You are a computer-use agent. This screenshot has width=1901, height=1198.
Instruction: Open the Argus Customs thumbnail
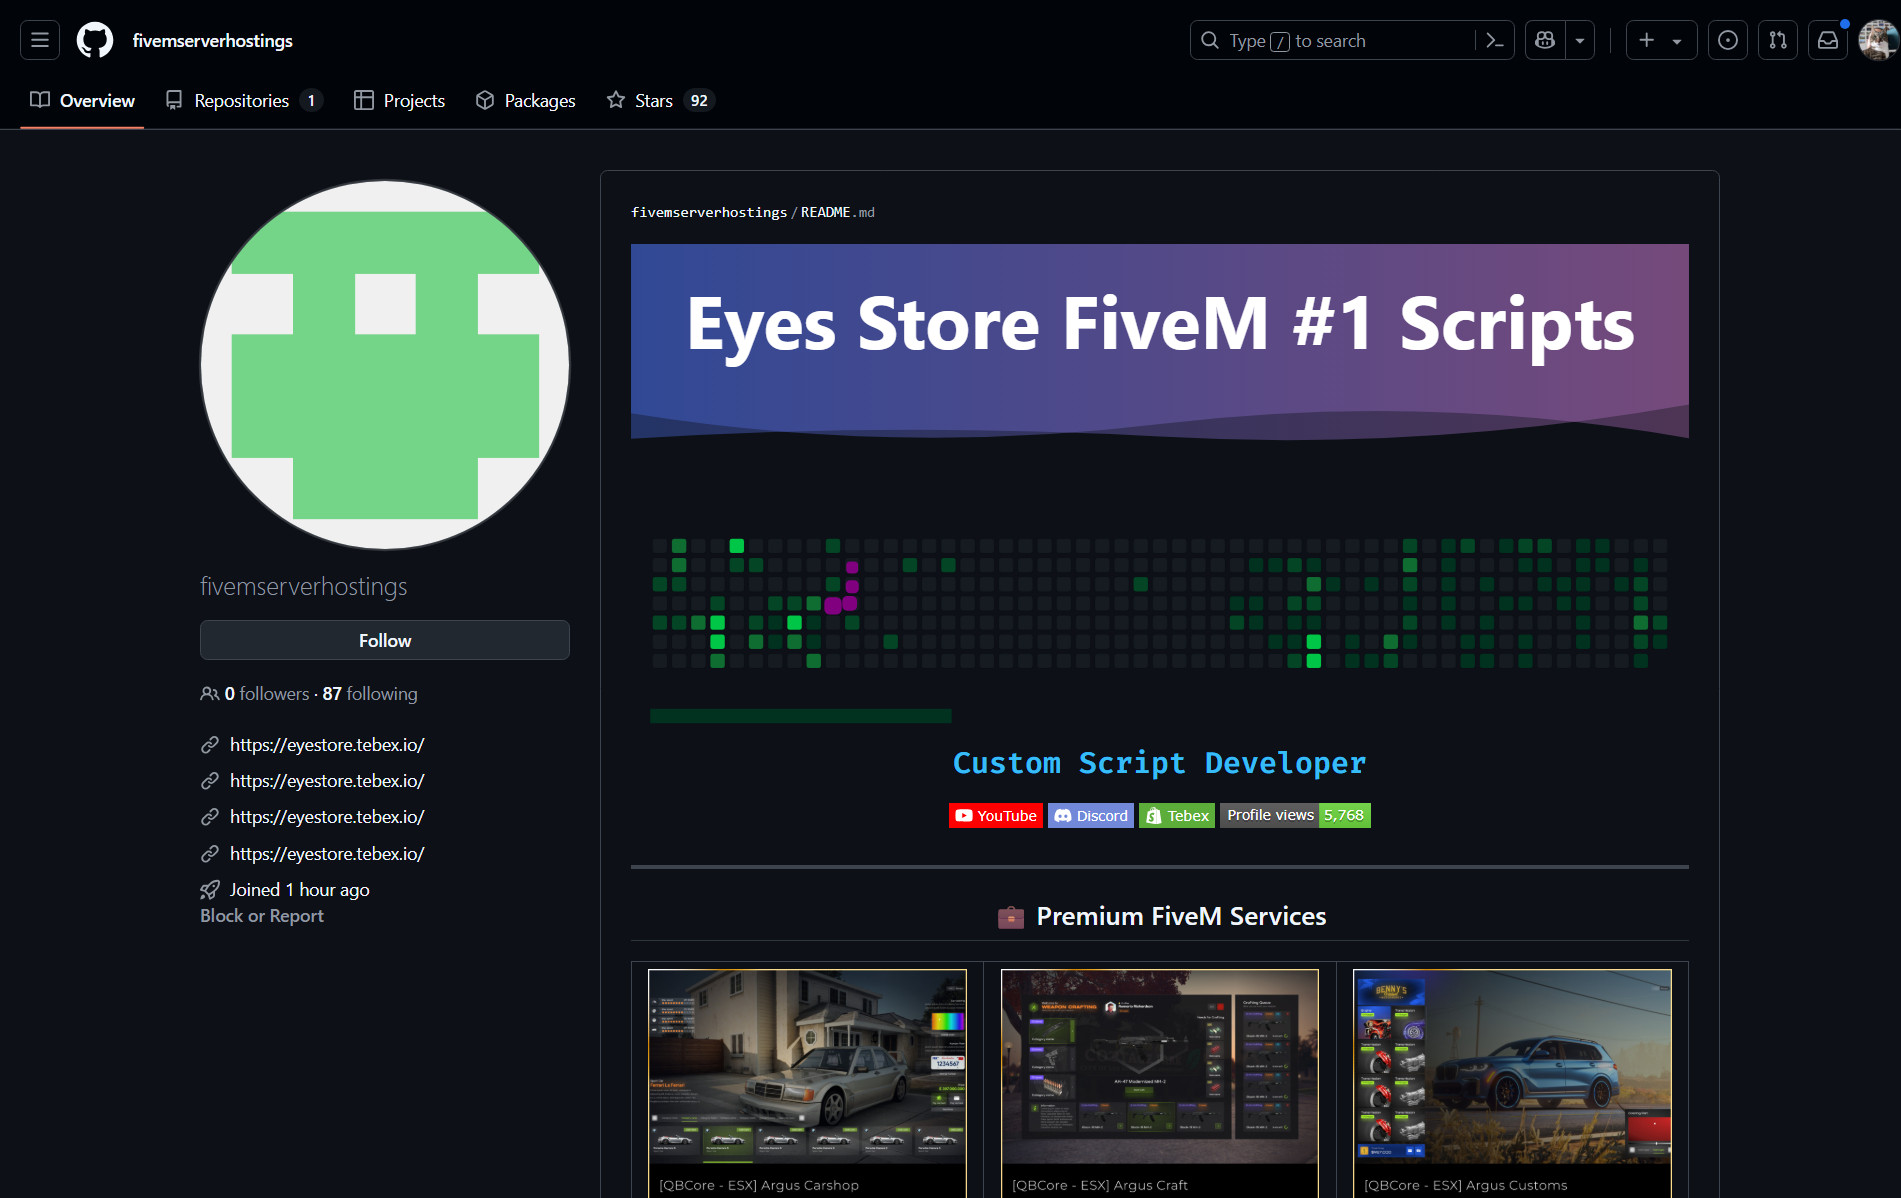click(x=1512, y=1066)
